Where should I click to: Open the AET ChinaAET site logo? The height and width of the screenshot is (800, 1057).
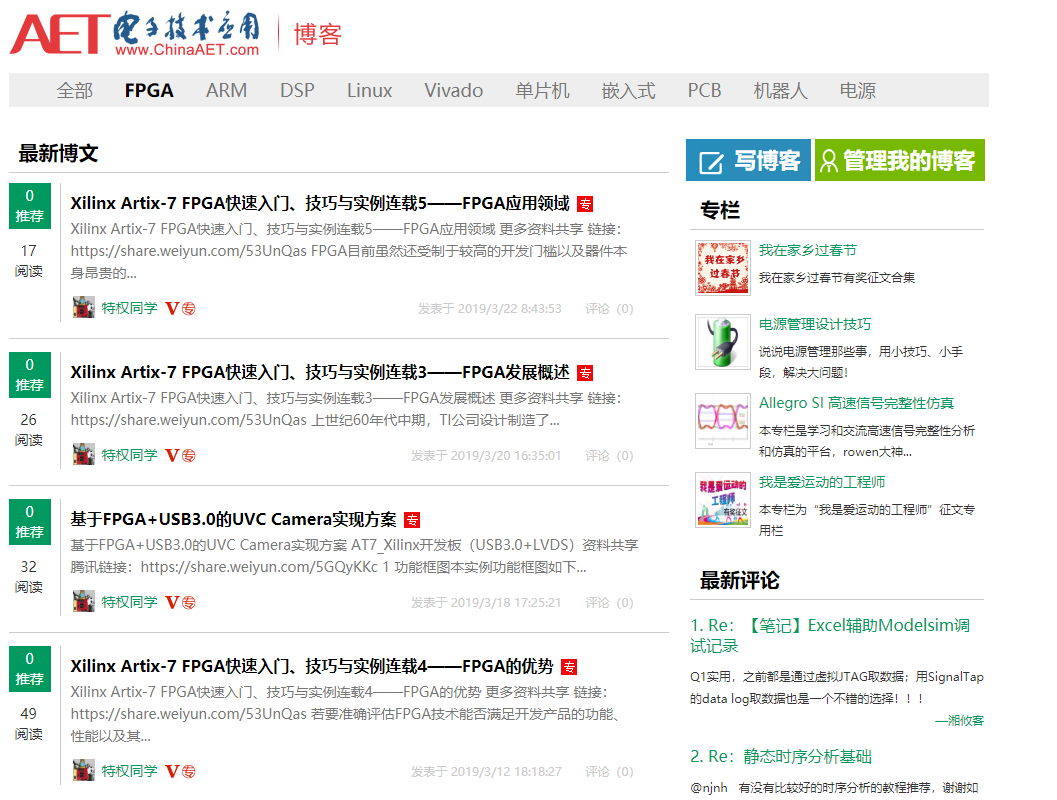pyautogui.click(x=135, y=33)
